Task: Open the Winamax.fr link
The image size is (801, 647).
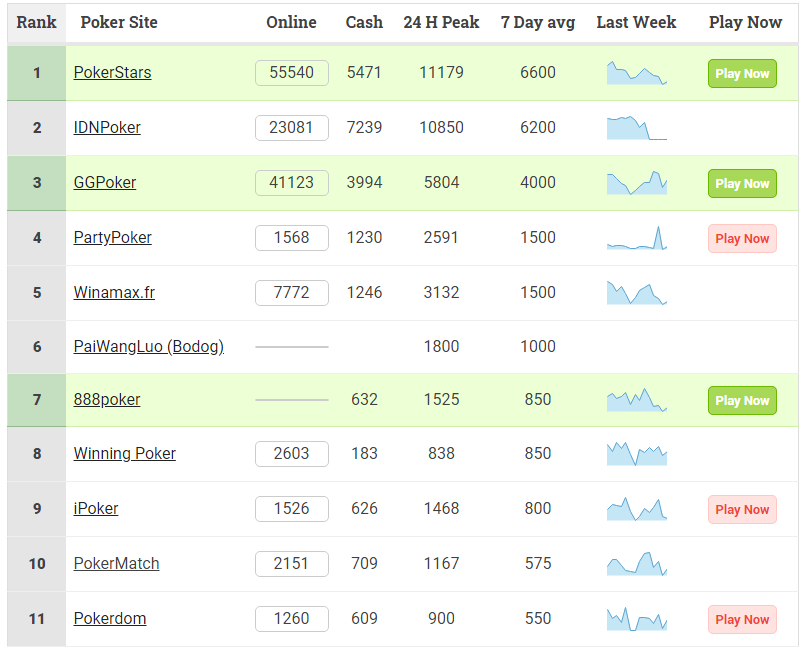Action: tap(114, 292)
